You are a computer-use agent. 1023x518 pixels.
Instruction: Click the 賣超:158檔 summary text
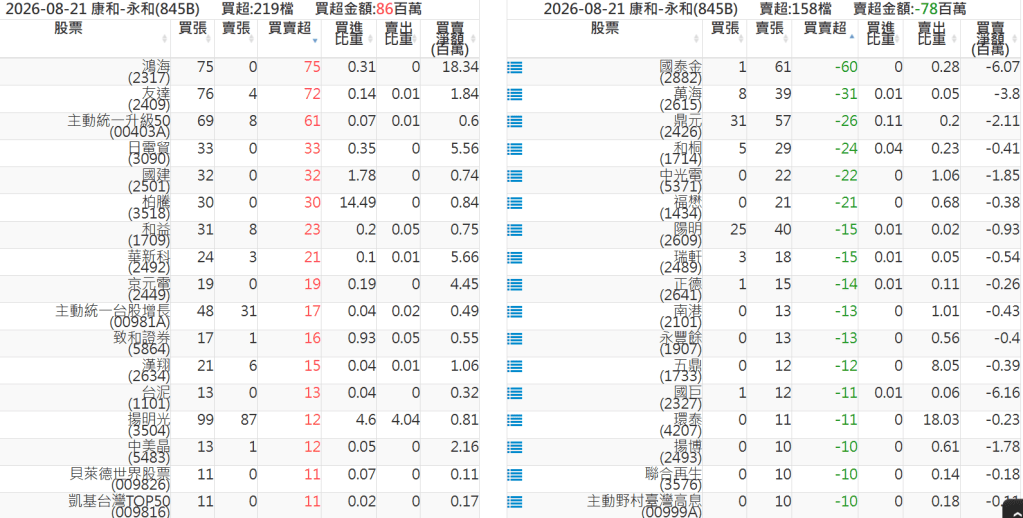[x=796, y=9]
